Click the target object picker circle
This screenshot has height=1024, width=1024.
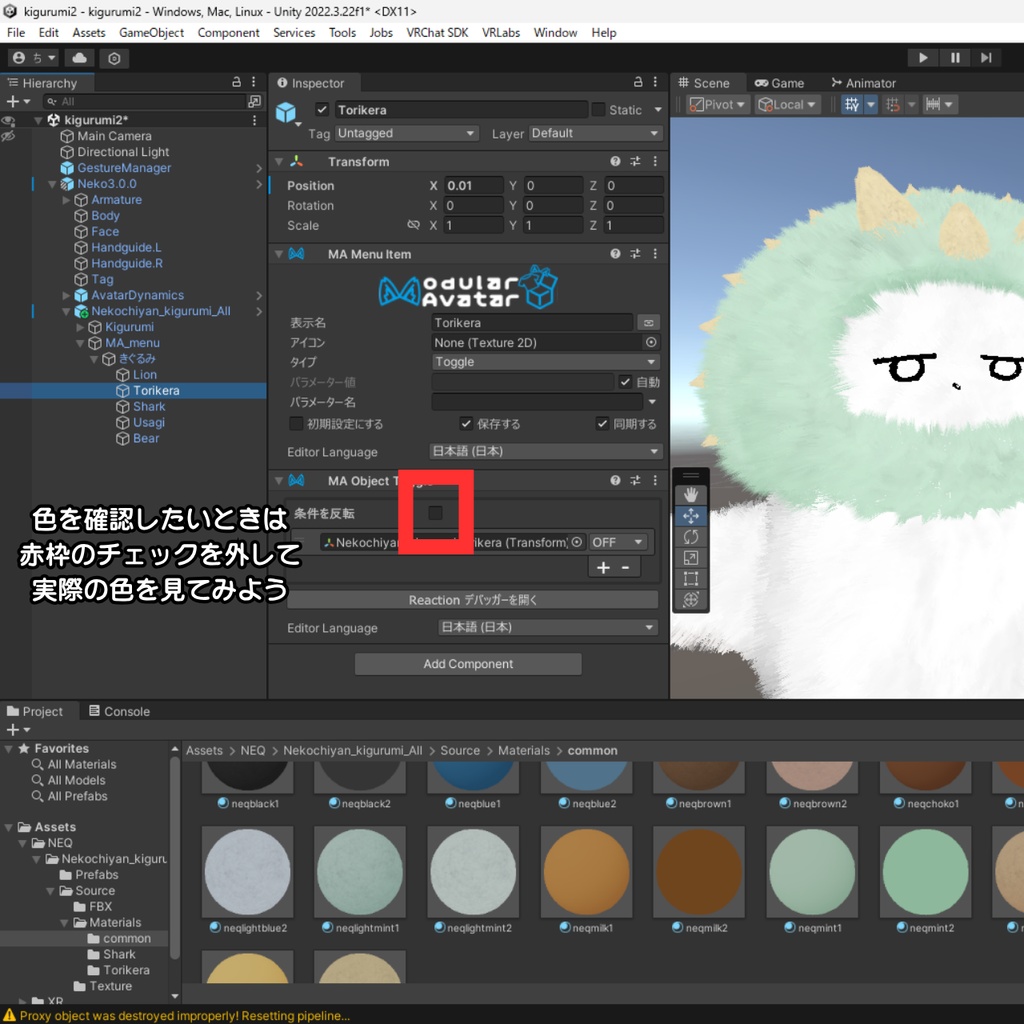[x=577, y=542]
